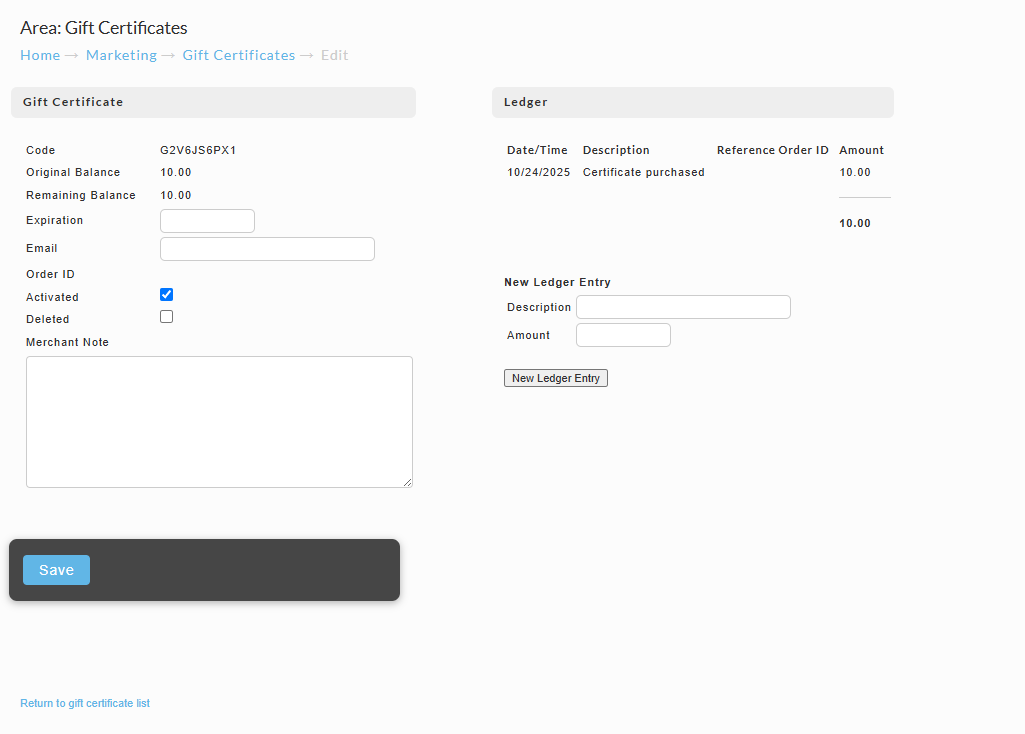Click the Gift Certificate section header
Image resolution: width=1025 pixels, height=734 pixels.
click(213, 103)
